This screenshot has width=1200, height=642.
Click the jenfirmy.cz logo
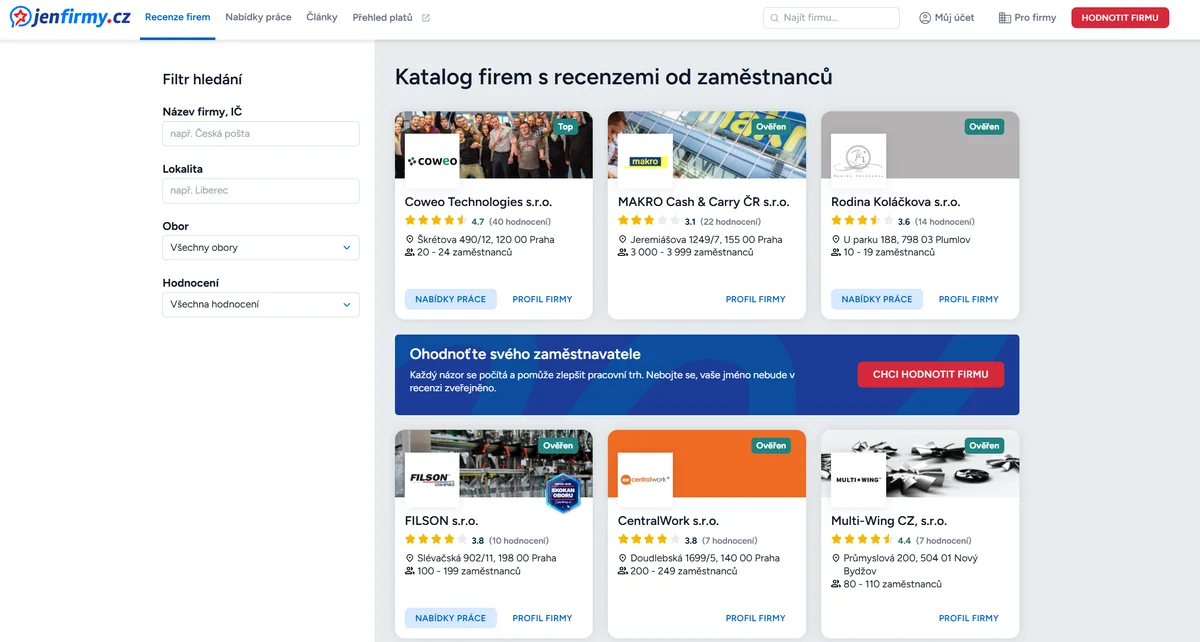tap(69, 17)
